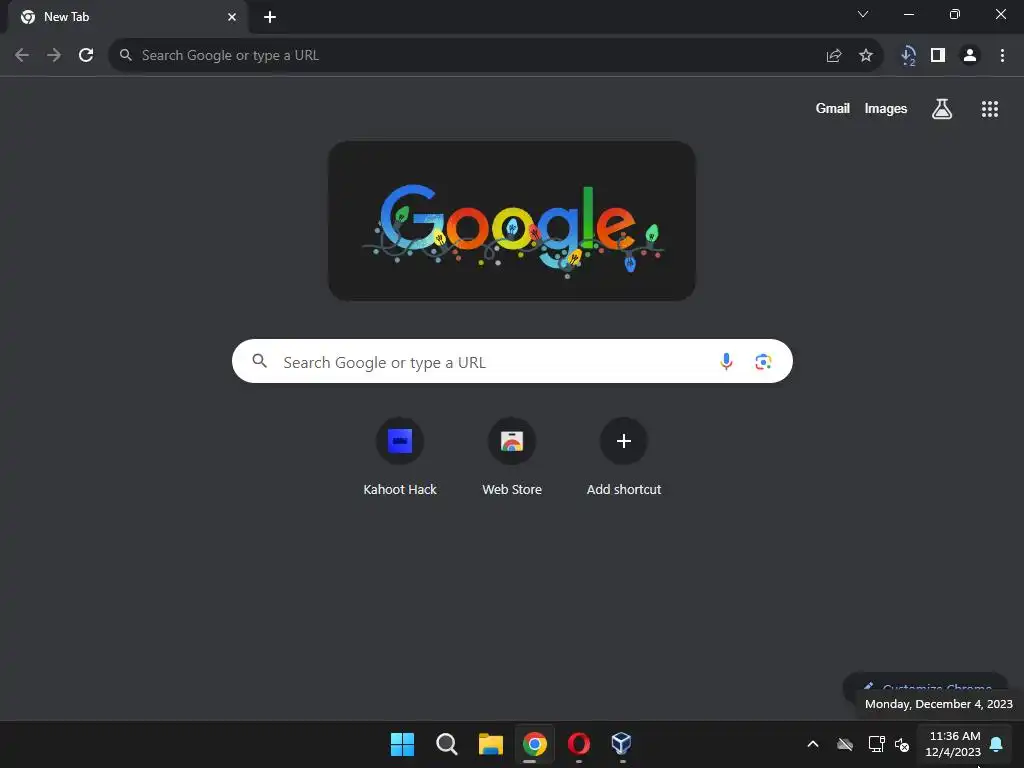Add a new shortcut tile
Viewport: 1024px width, 768px height.
(624, 457)
